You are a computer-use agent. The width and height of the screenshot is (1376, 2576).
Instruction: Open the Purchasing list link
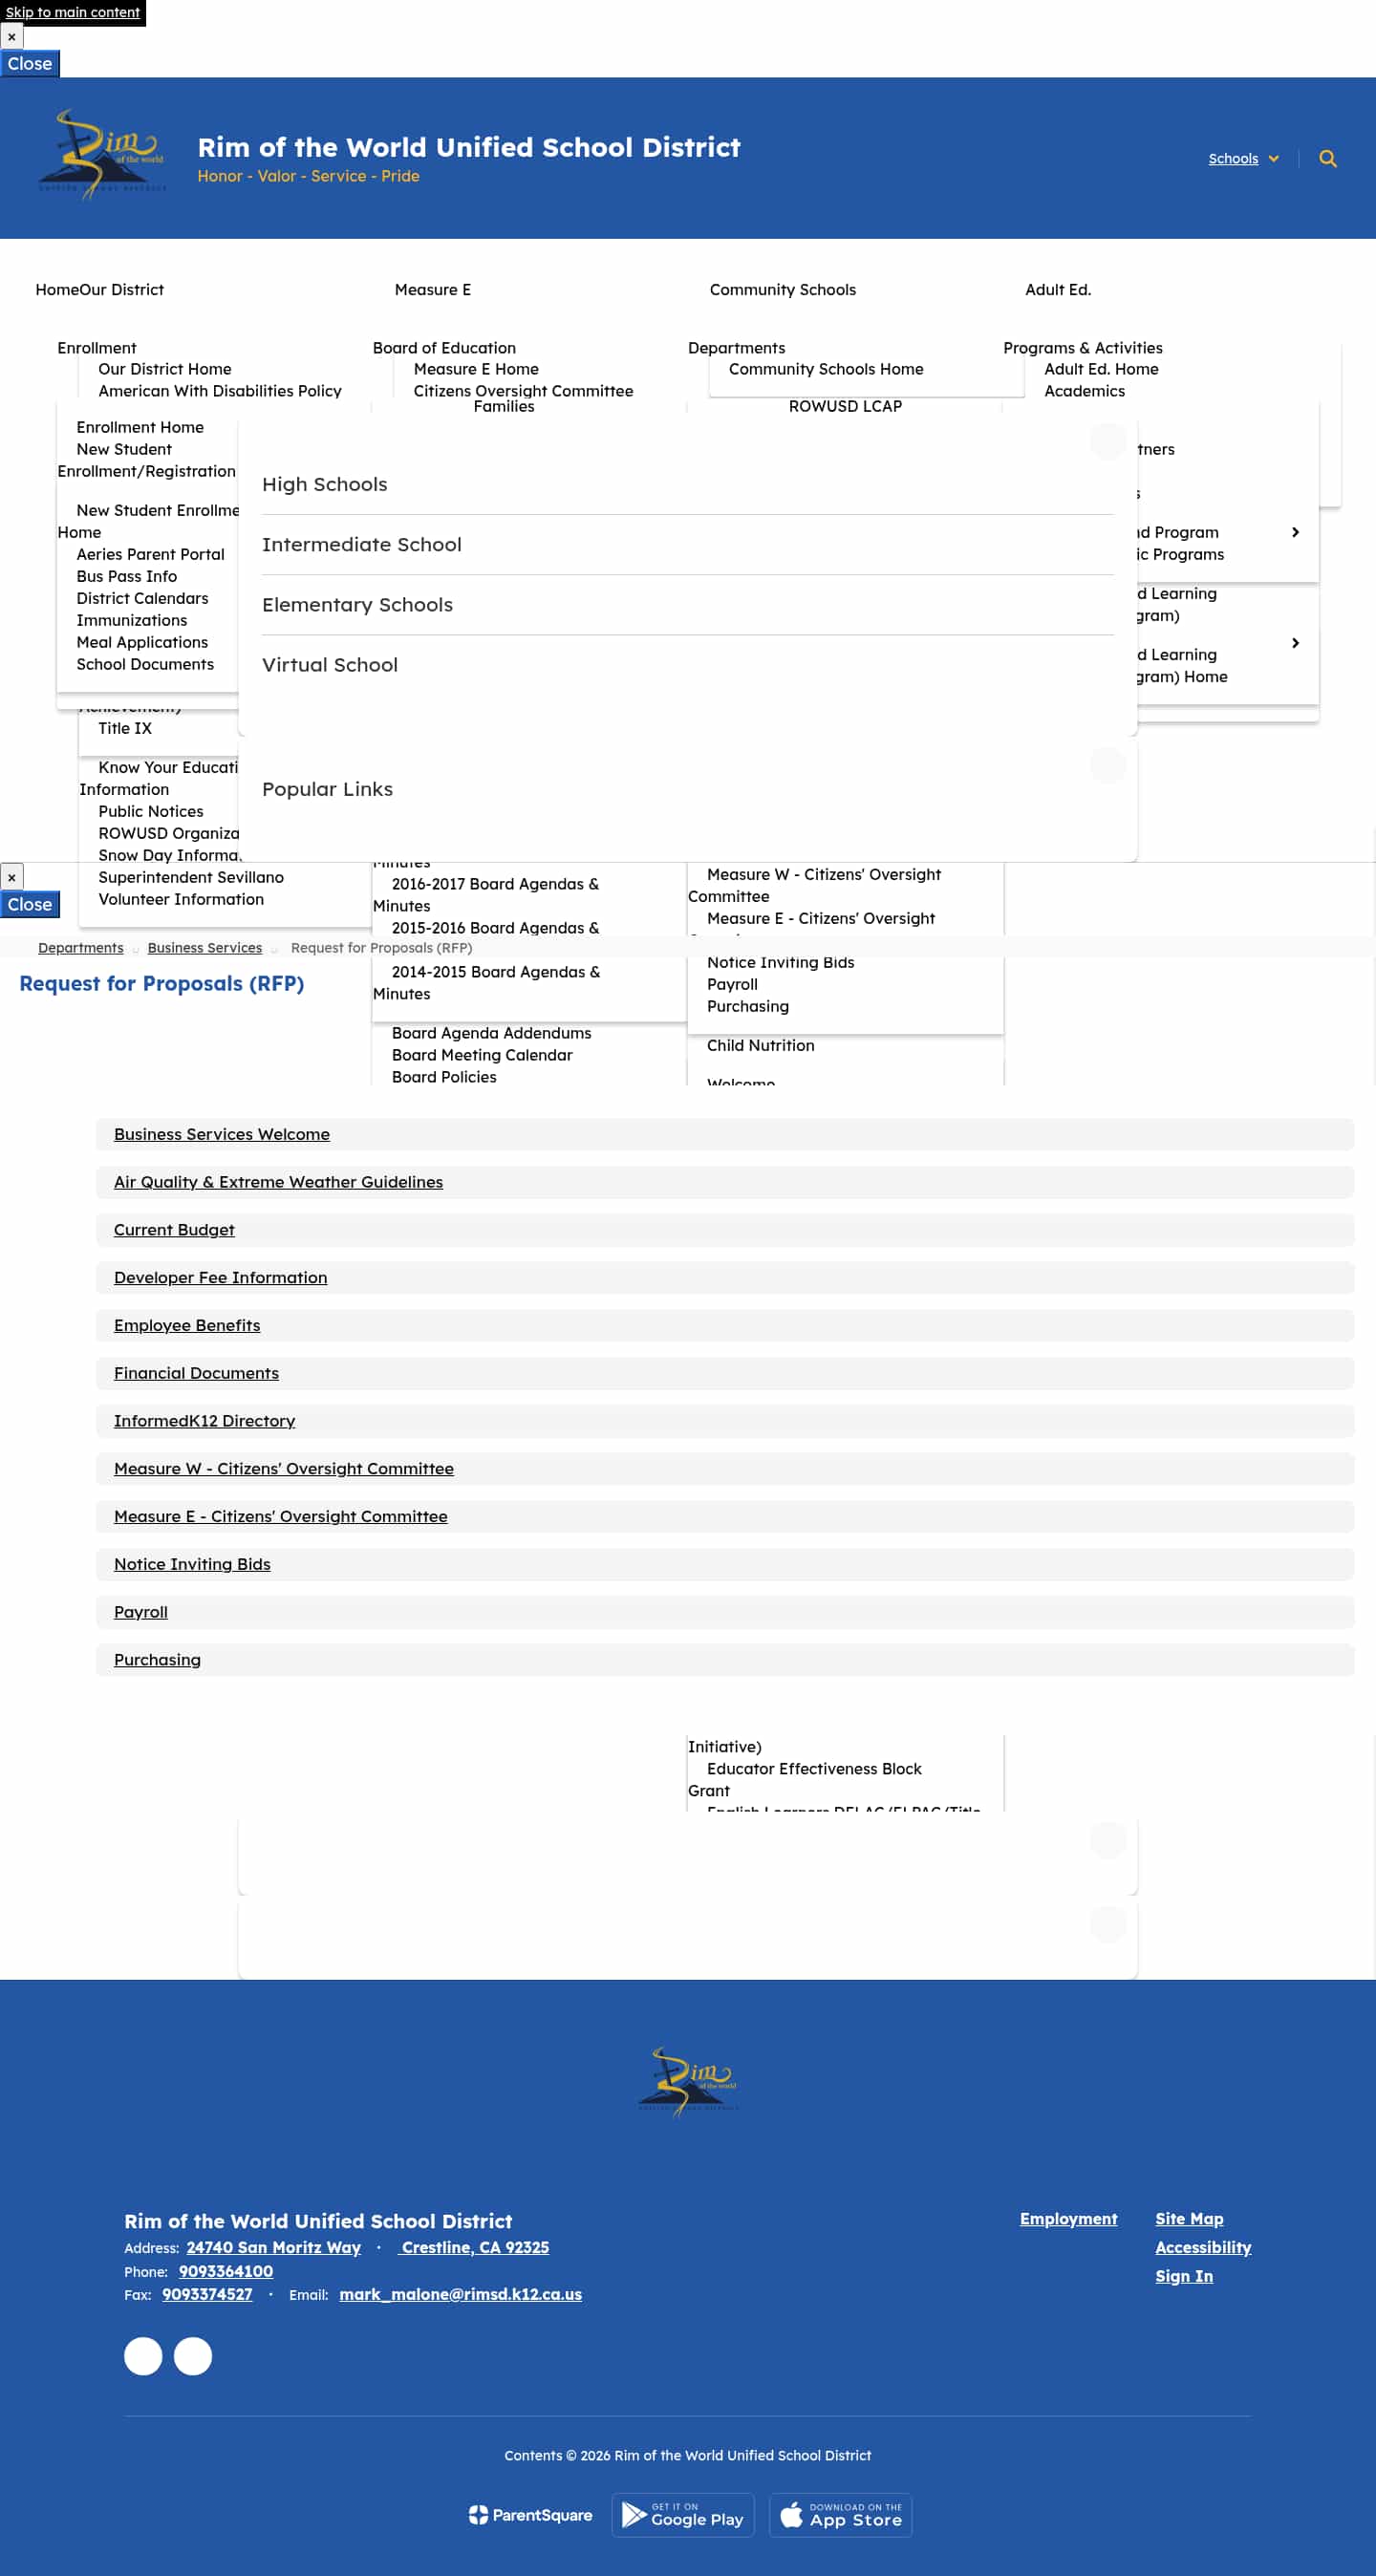point(157,1660)
